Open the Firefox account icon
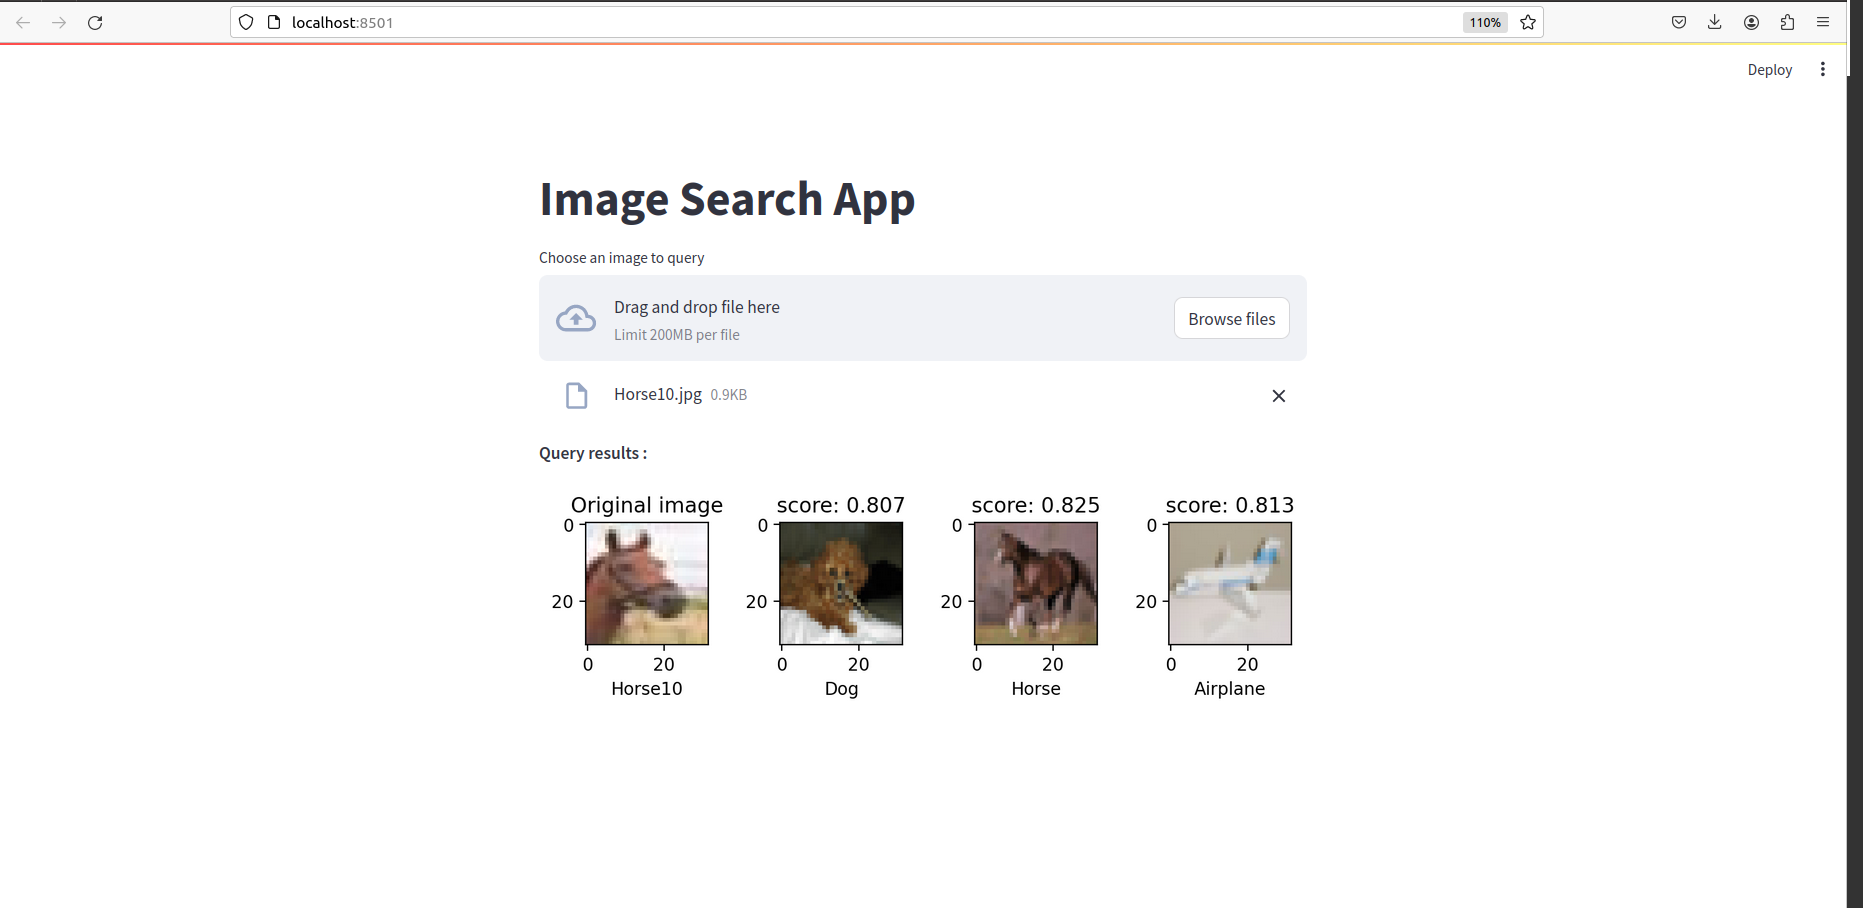Image resolution: width=1863 pixels, height=908 pixels. coord(1751,22)
